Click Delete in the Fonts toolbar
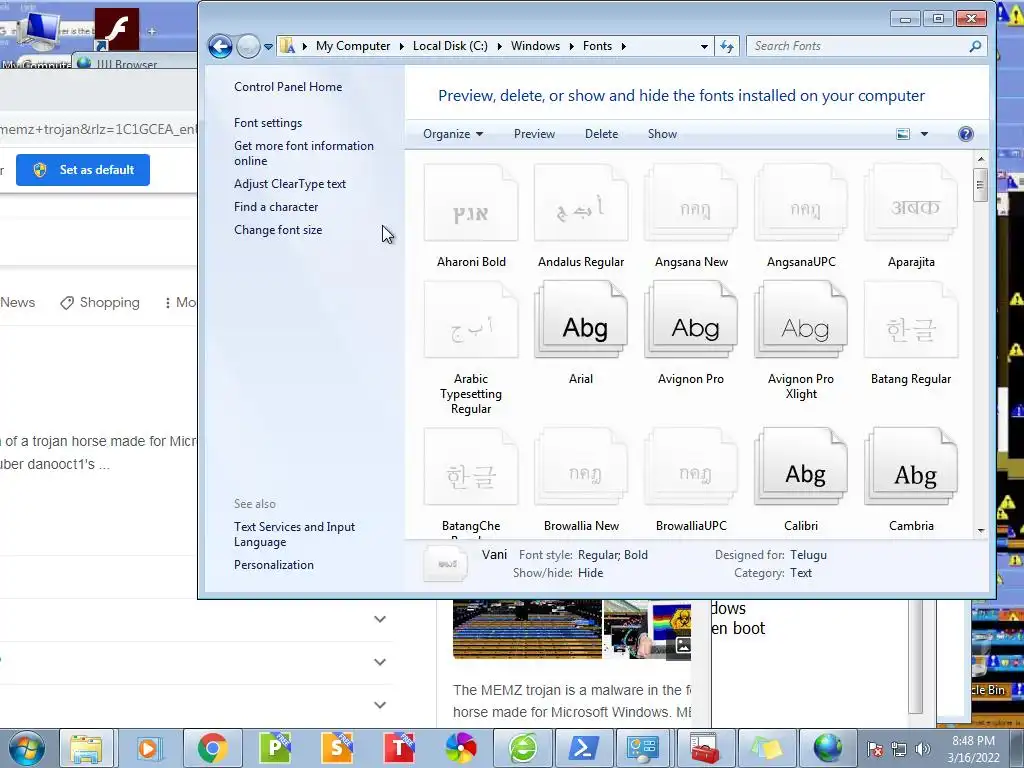 pyautogui.click(x=601, y=134)
